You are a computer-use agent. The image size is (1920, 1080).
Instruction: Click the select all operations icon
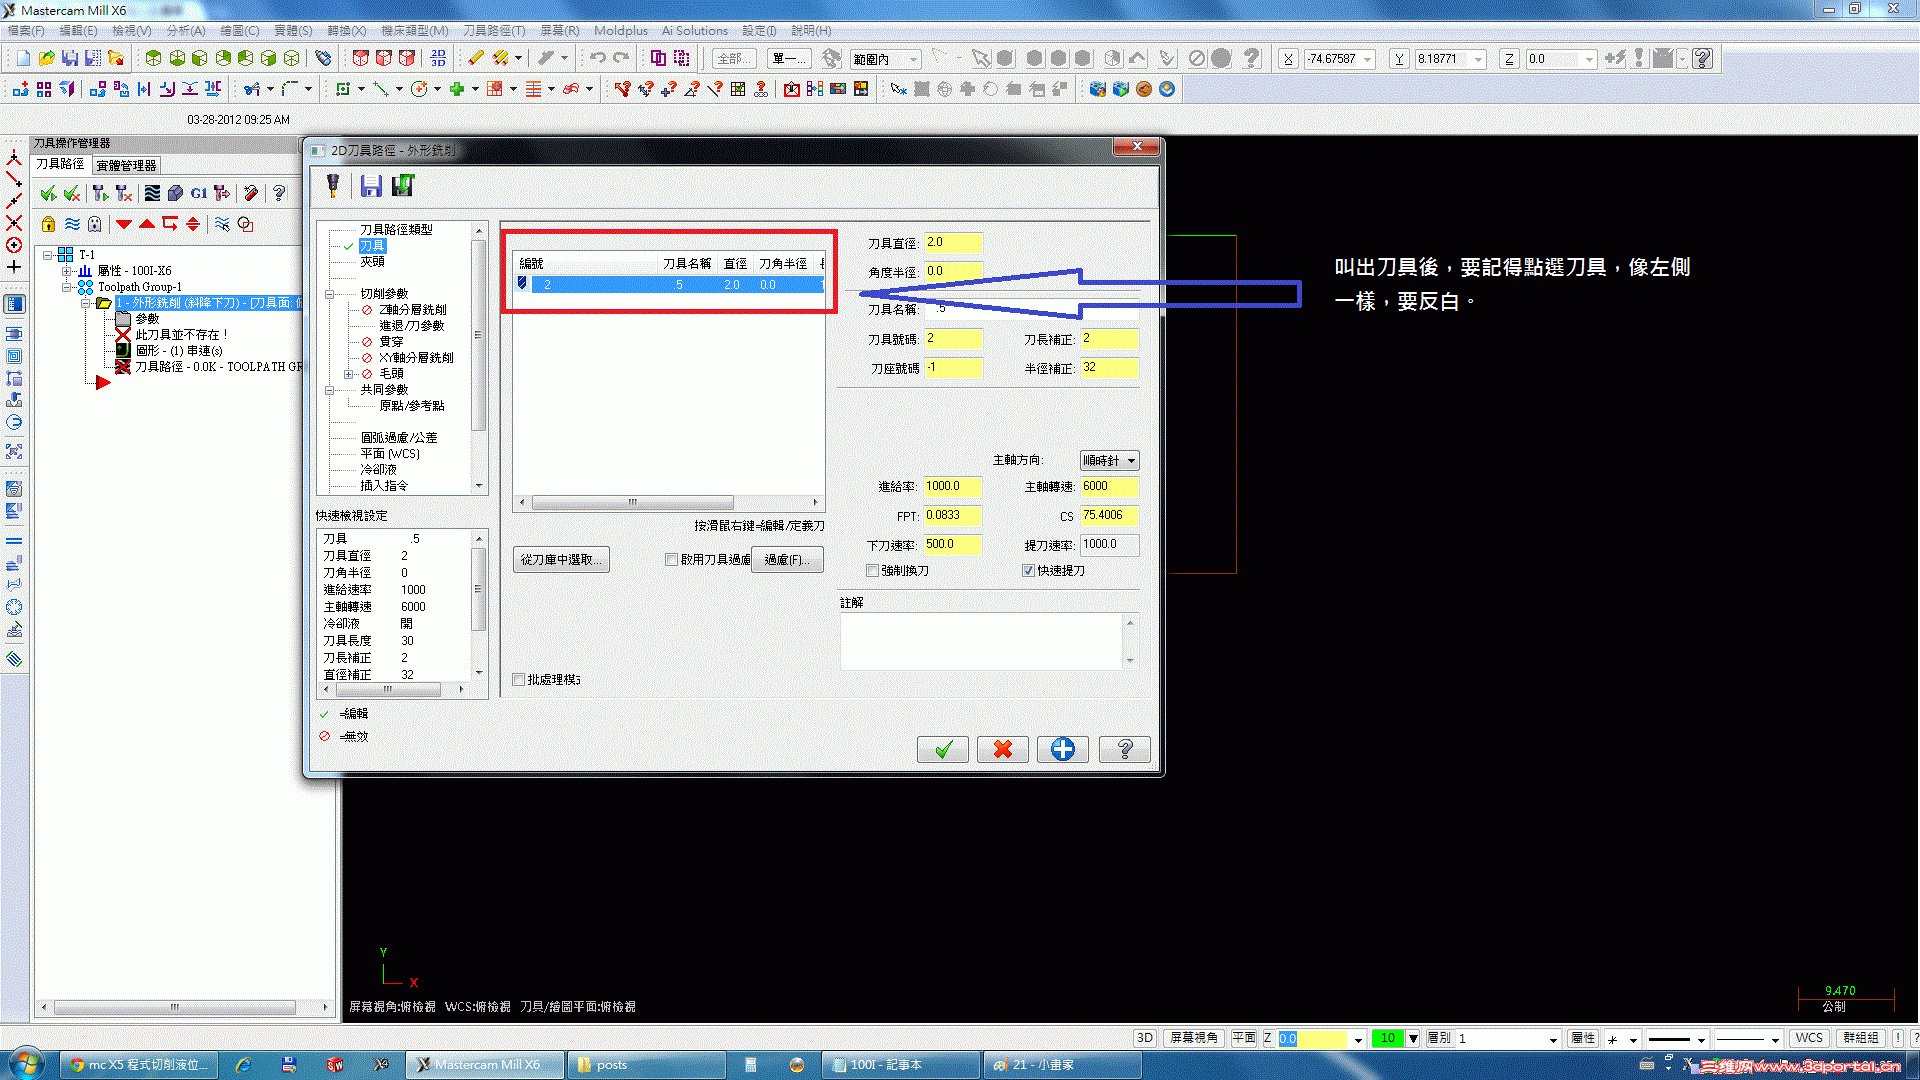point(48,193)
